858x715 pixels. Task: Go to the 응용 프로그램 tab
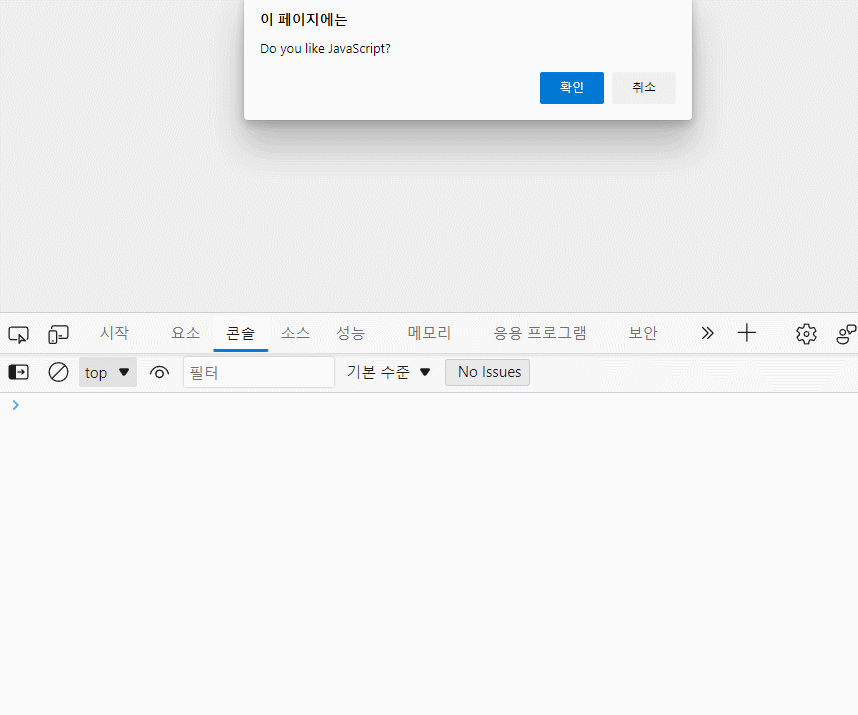pos(540,333)
